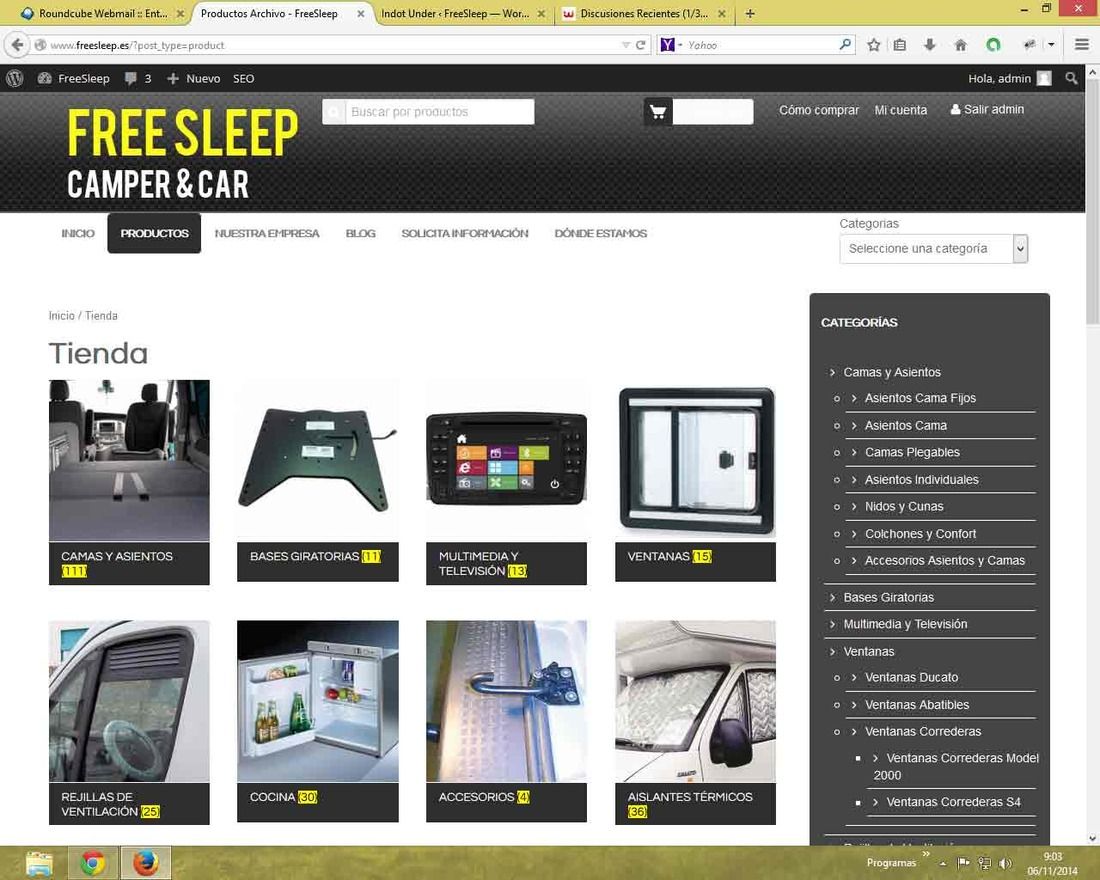Open SOLICITA INFORMACIÓN menu item
1100x880 pixels.
[x=464, y=233]
